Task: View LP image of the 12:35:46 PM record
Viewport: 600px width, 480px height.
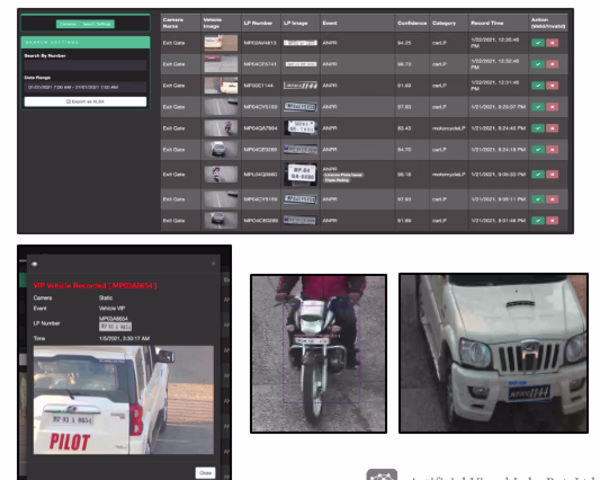Action: pos(300,42)
